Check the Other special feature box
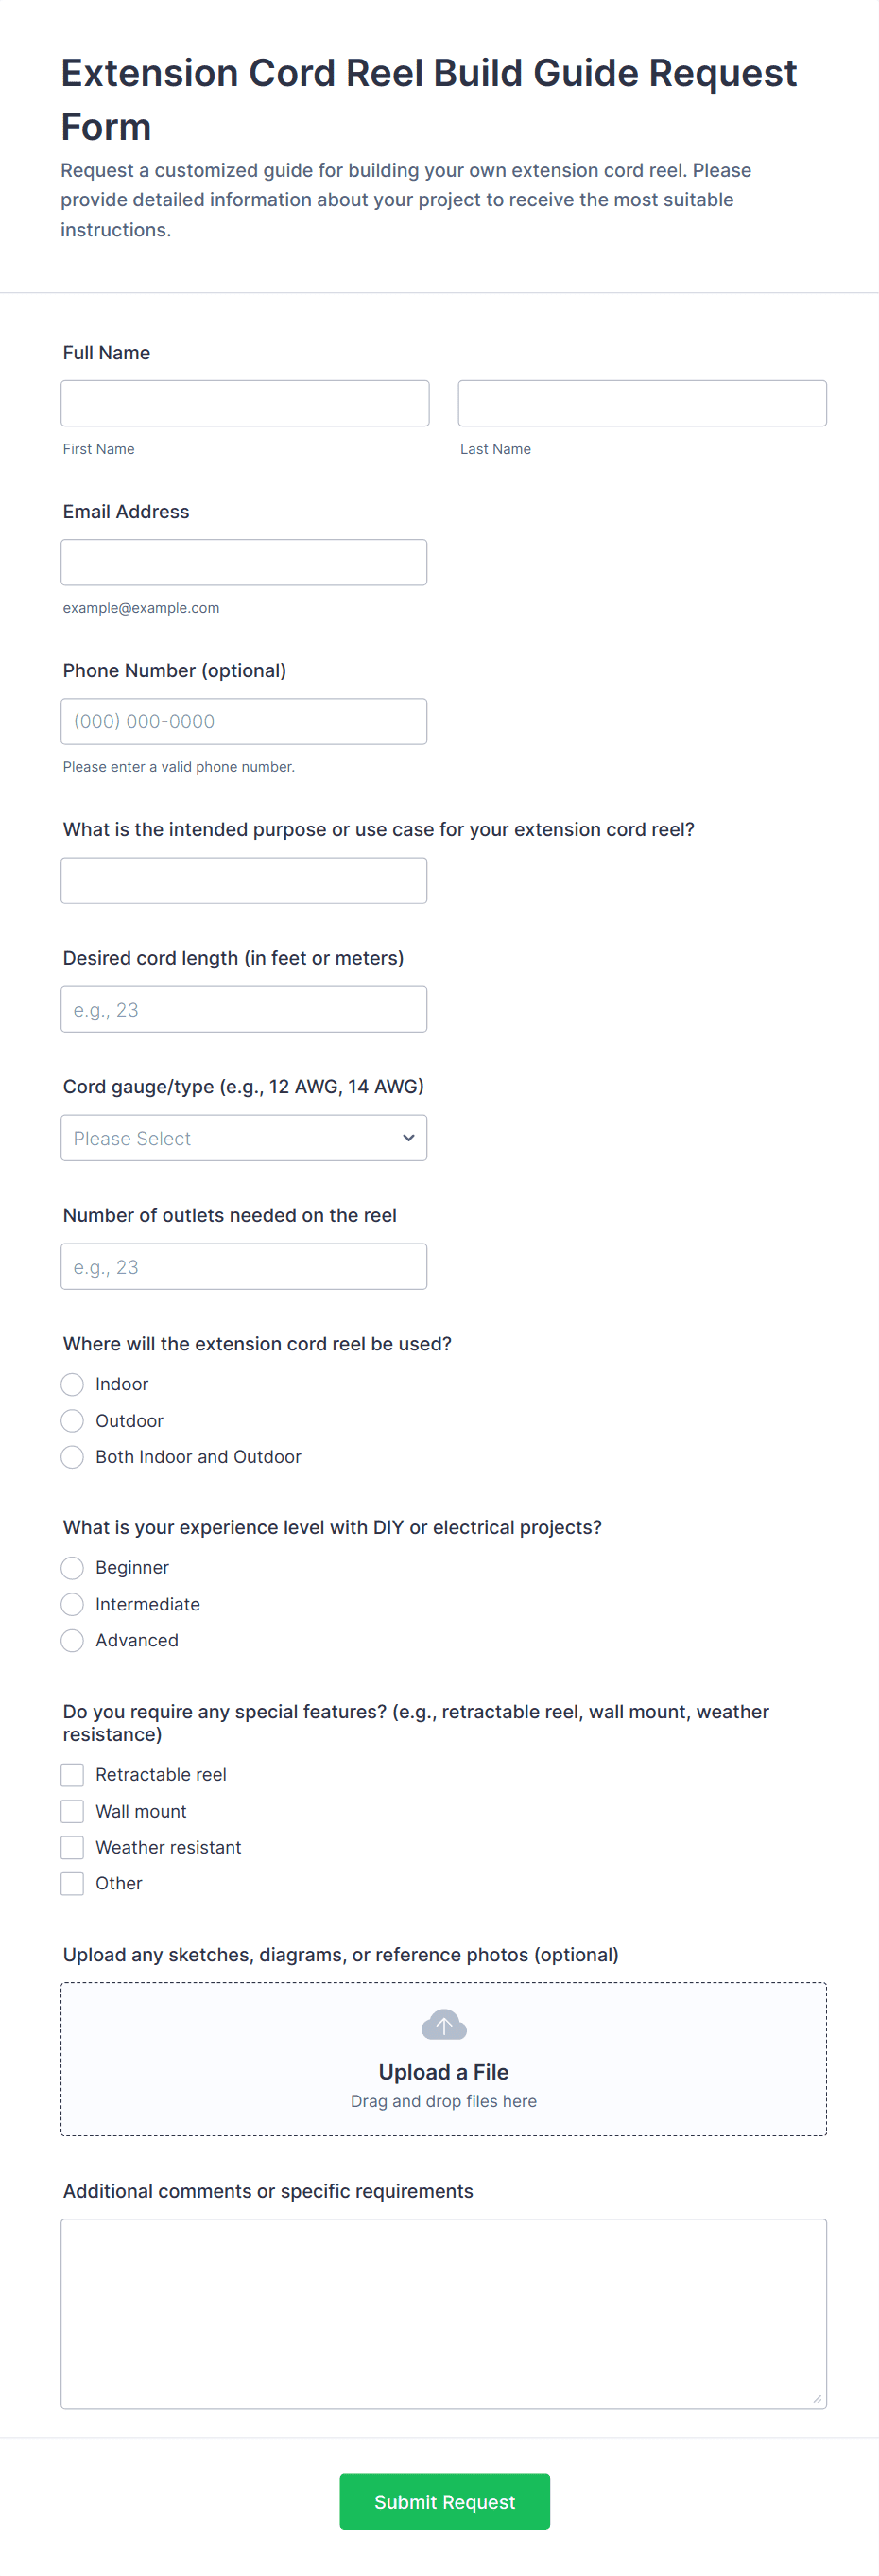The height and width of the screenshot is (2576, 879). 72,1884
